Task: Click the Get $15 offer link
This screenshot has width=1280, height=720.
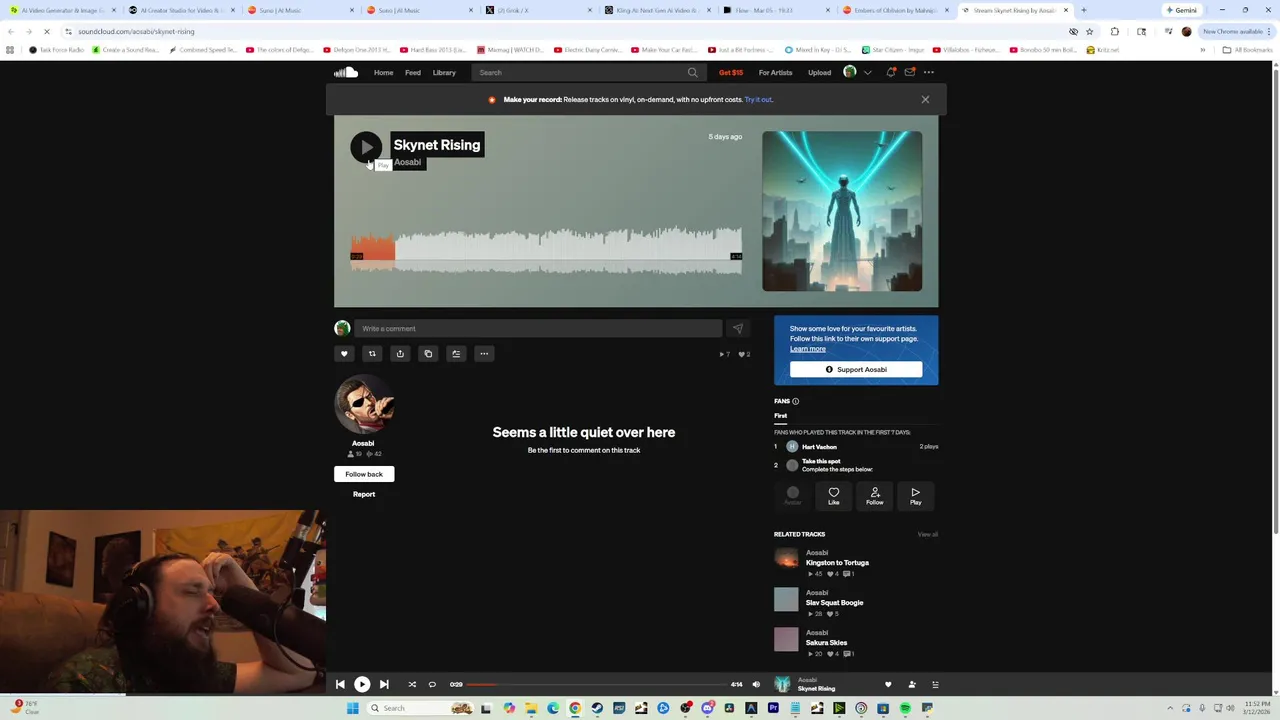Action: coord(731,72)
